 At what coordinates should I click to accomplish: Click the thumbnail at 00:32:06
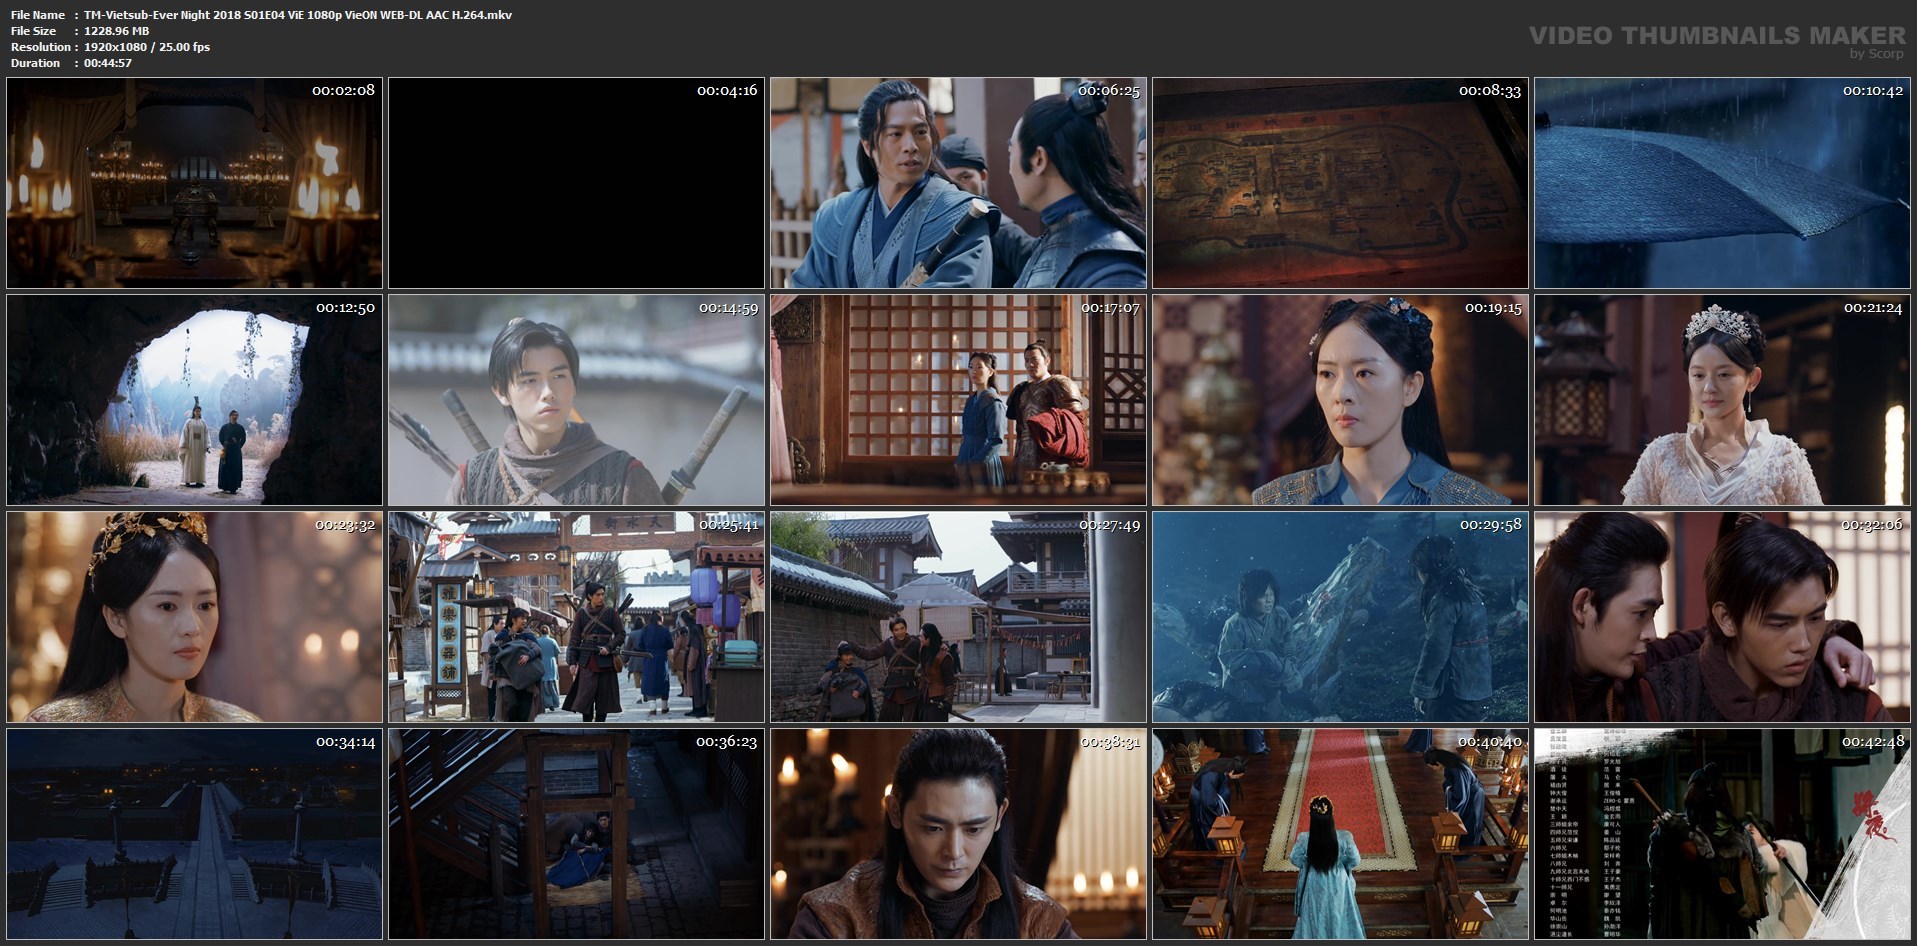tap(1722, 617)
